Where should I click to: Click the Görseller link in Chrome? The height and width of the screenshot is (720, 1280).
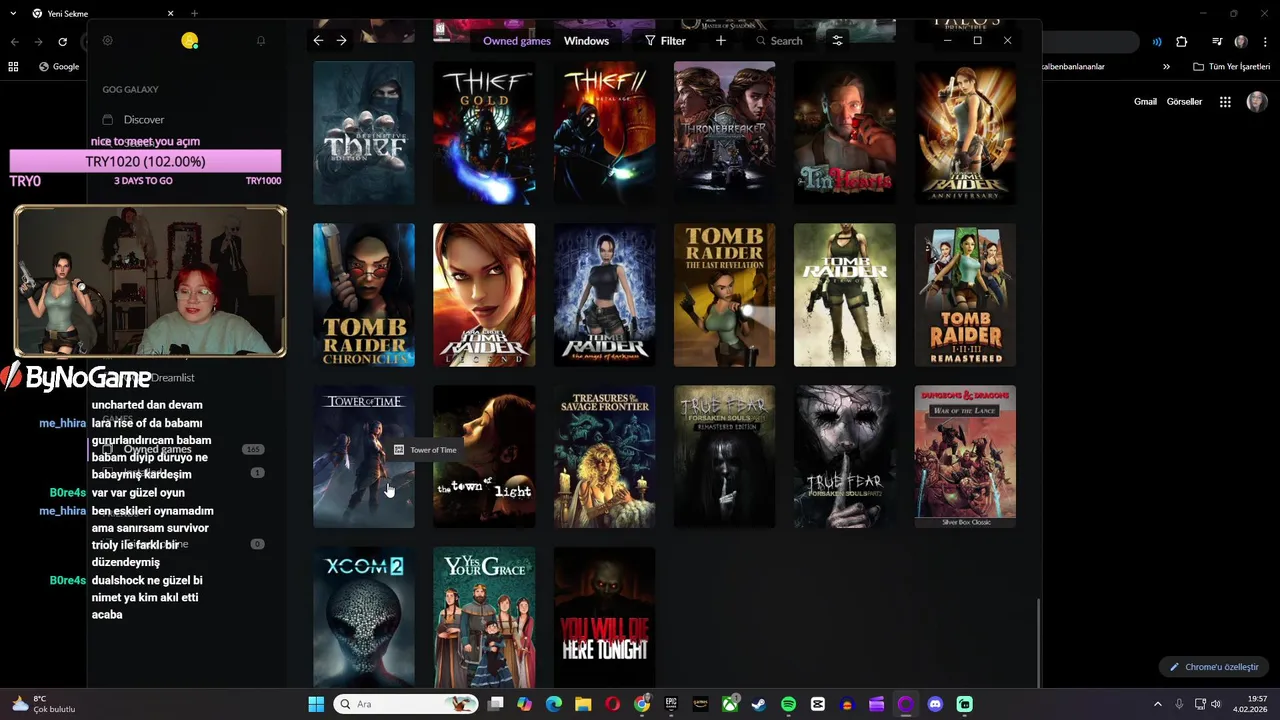(1184, 102)
